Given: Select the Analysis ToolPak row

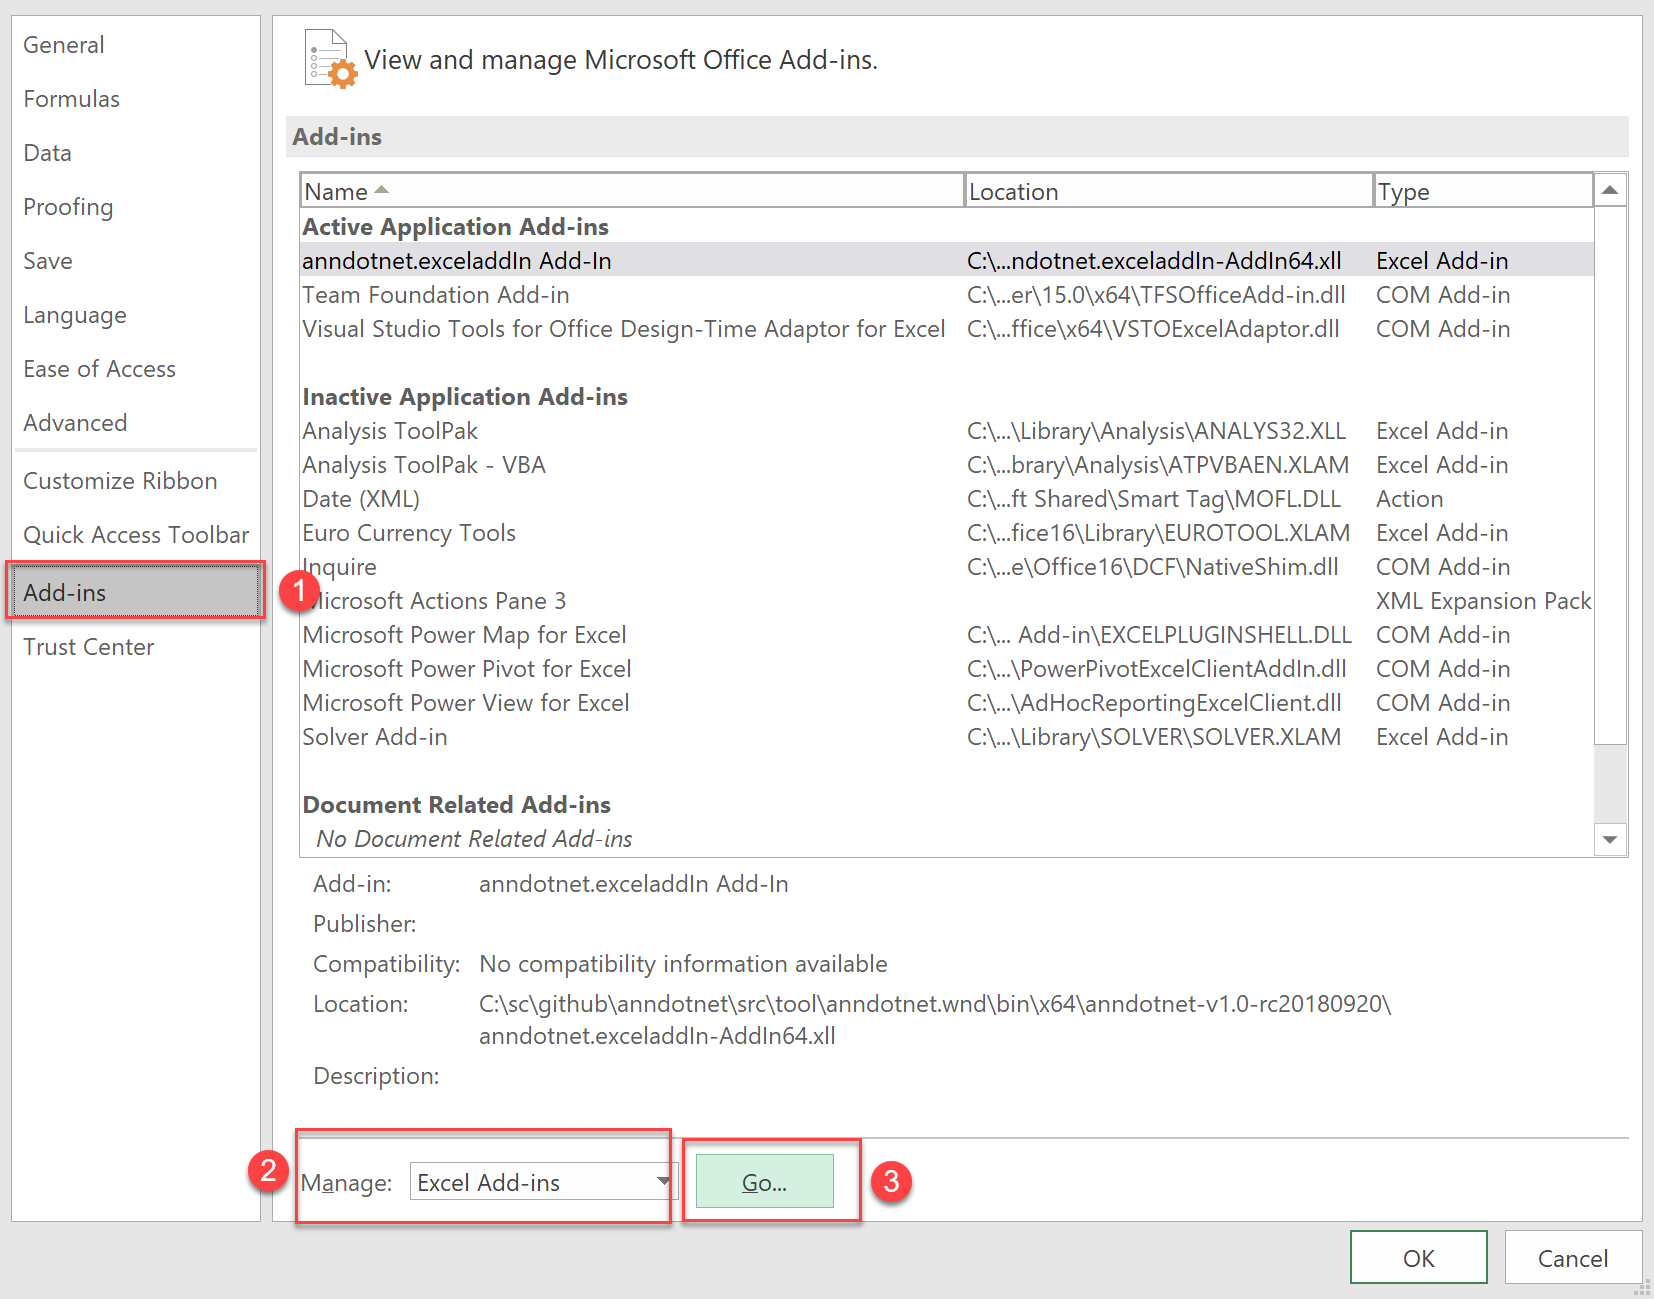Looking at the screenshot, I should pyautogui.click(x=947, y=431).
